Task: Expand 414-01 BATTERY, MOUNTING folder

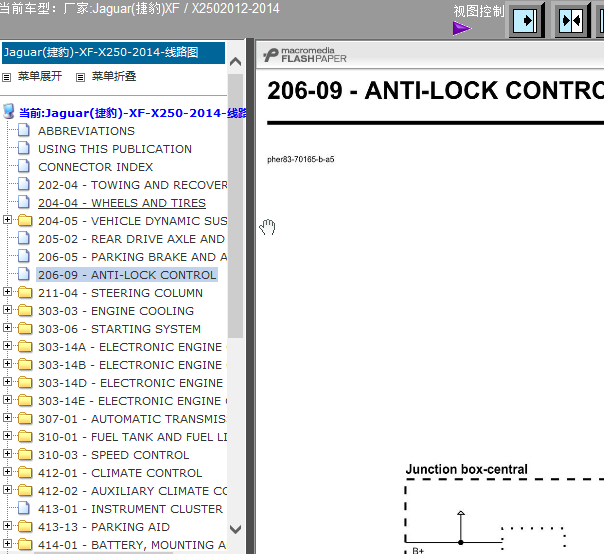Action: (7, 544)
